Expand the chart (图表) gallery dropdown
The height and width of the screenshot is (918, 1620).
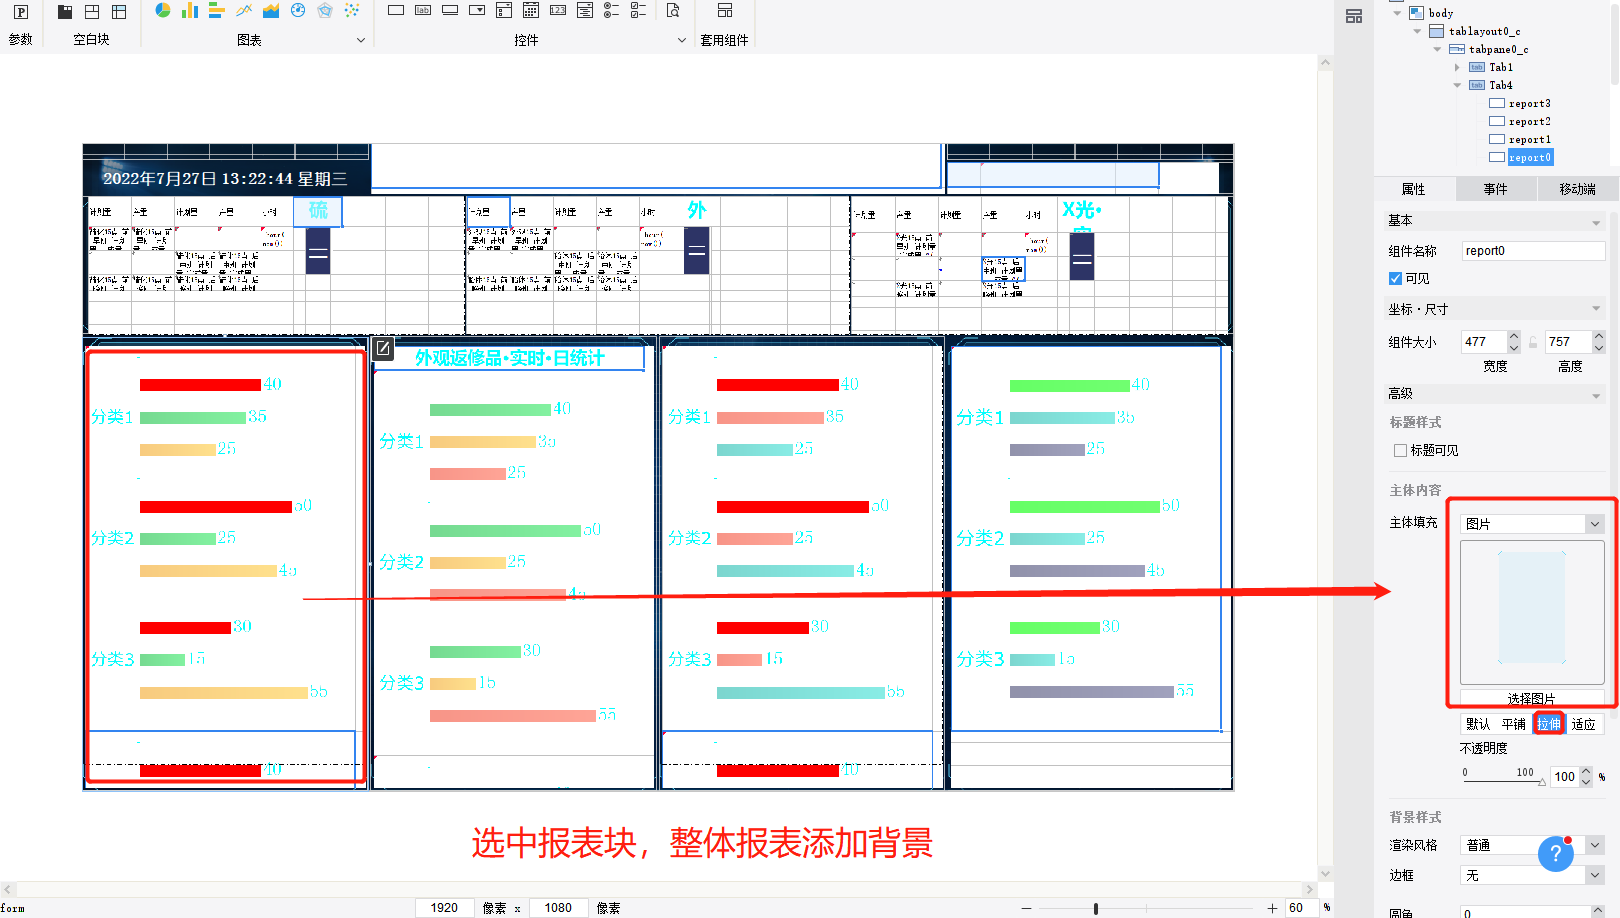coord(361,41)
